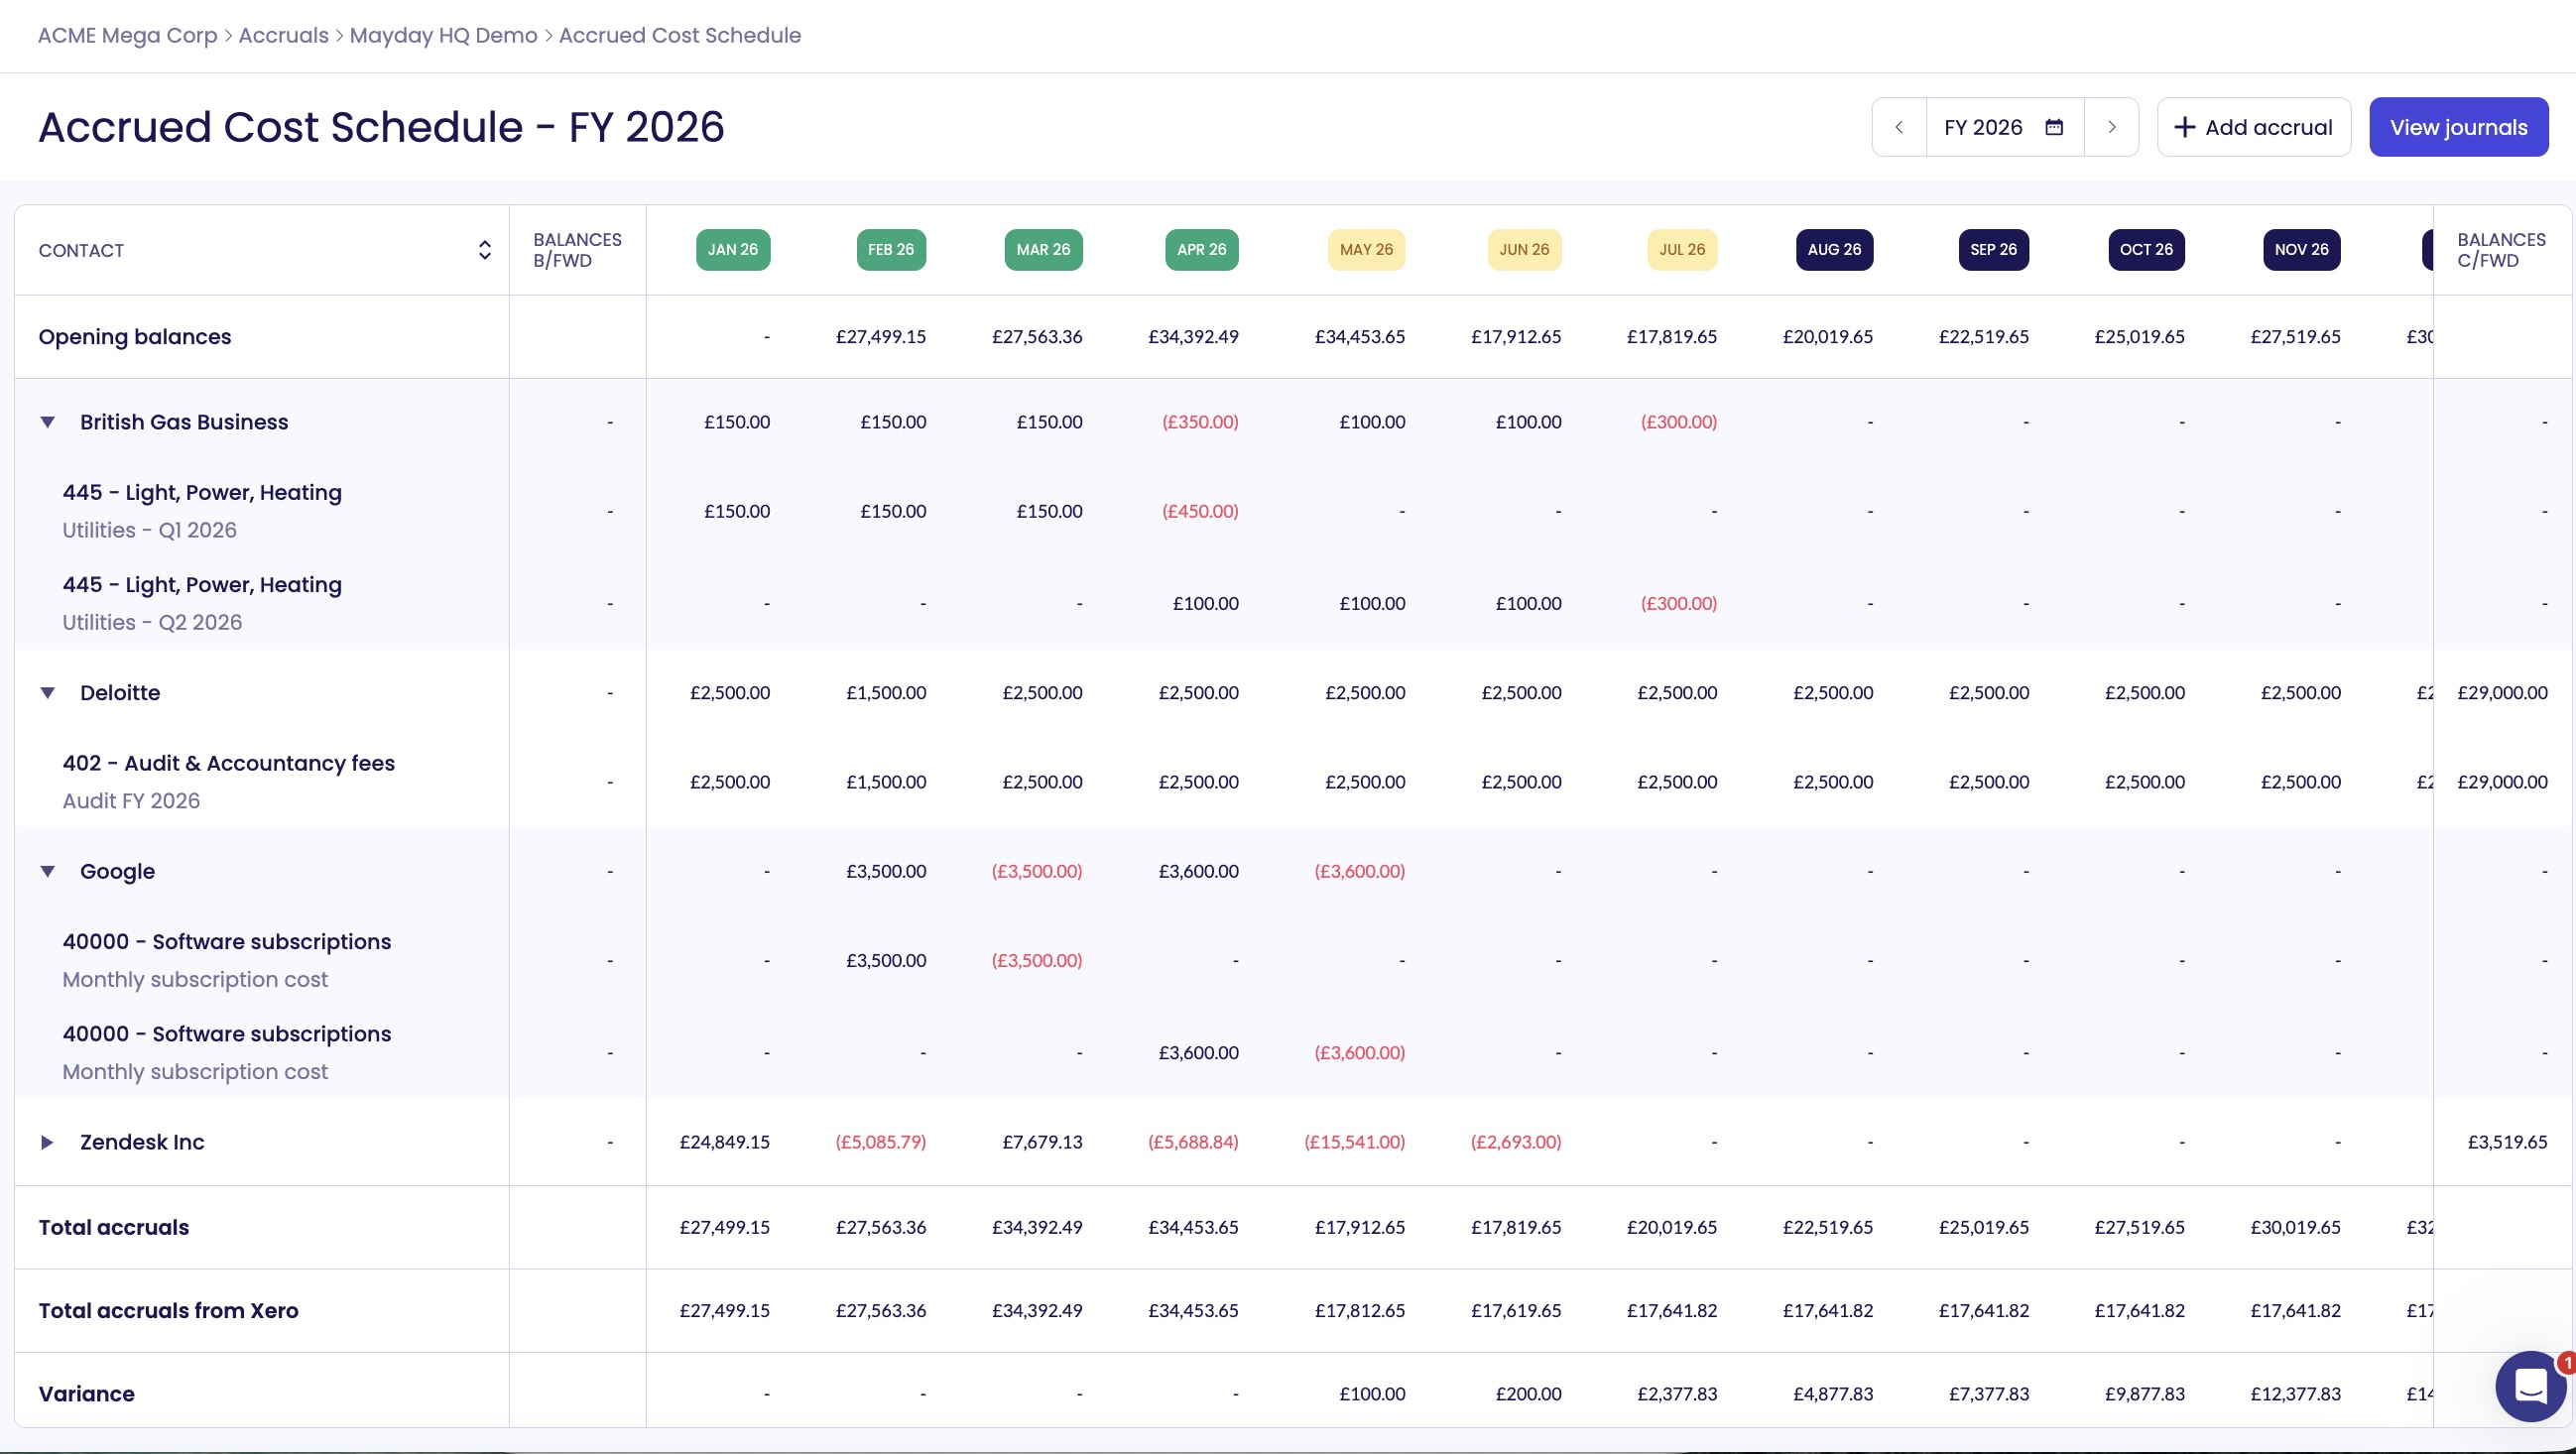Screen dimensions: 2576x1454
Task: Go to previous fiscal year arrow
Action: coord(1899,127)
